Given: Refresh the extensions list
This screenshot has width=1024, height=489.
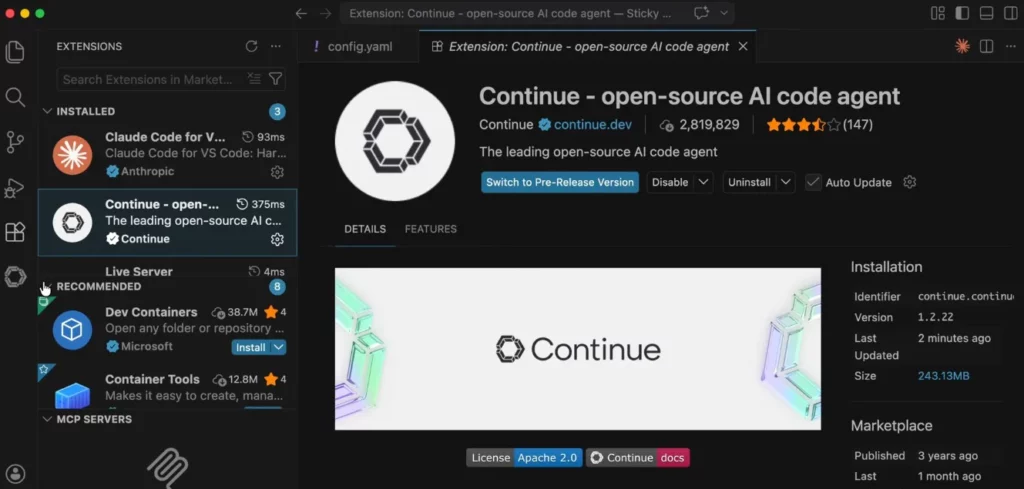Looking at the screenshot, I should [x=251, y=46].
